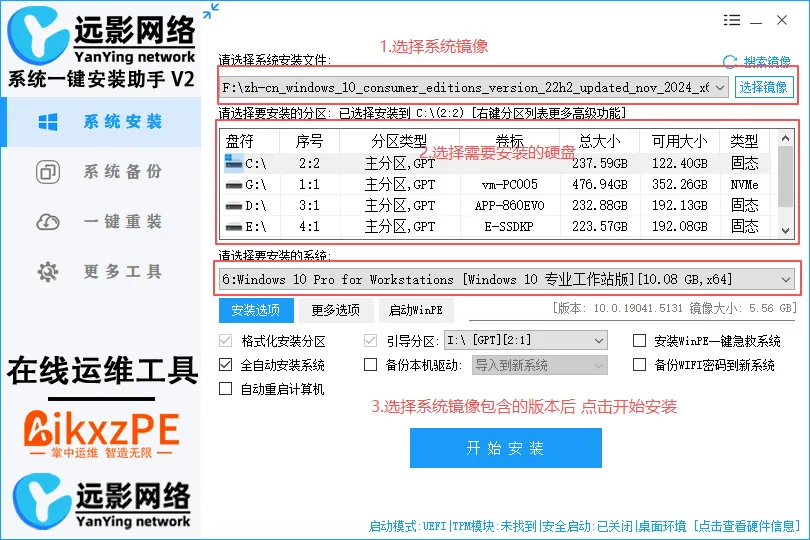Minimize the installer window

(756, 21)
